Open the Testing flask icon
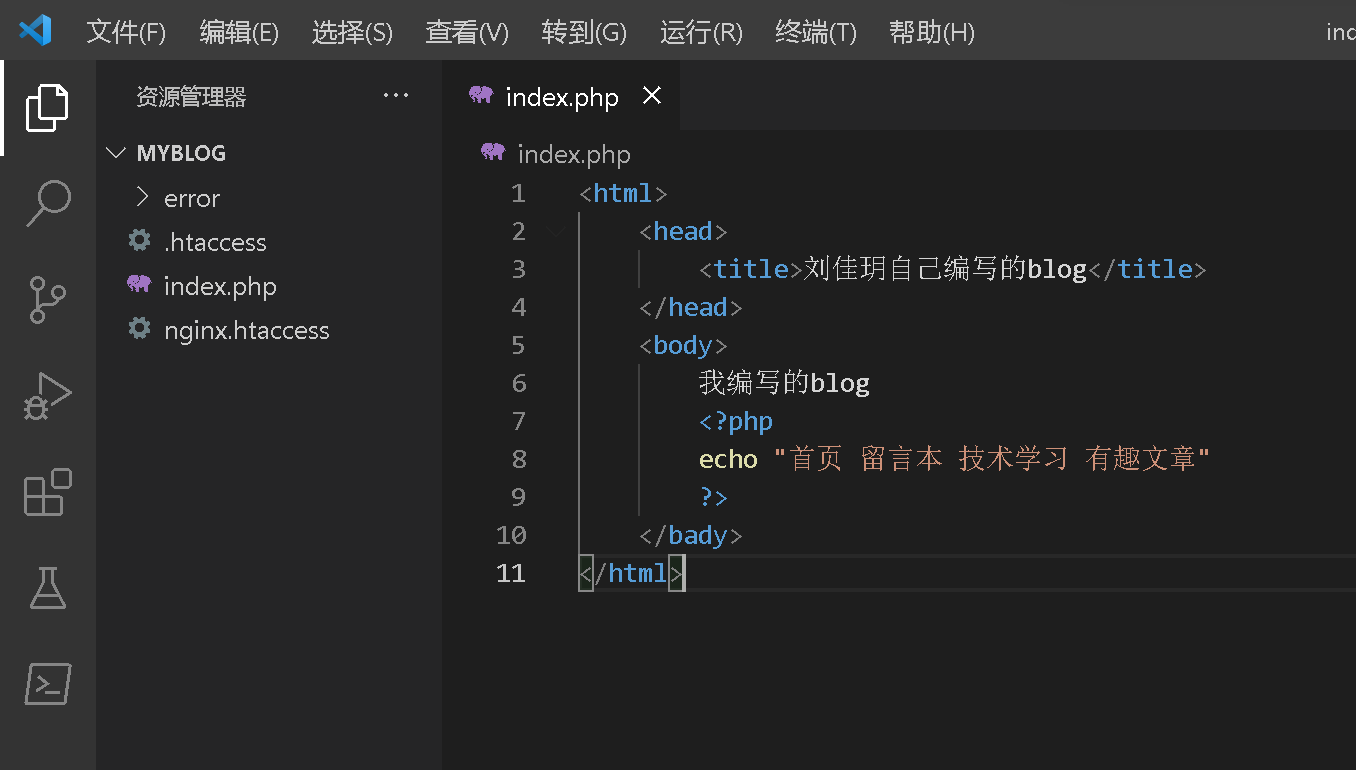Viewport: 1356px width, 770px height. 47,588
